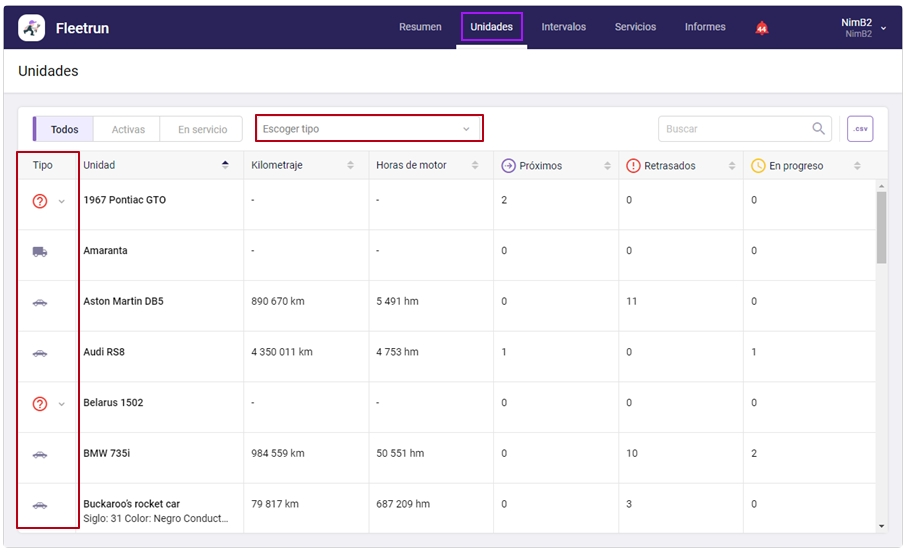Click the Retrasados exclamation icon
This screenshot has height=553, width=908.
click(633, 166)
